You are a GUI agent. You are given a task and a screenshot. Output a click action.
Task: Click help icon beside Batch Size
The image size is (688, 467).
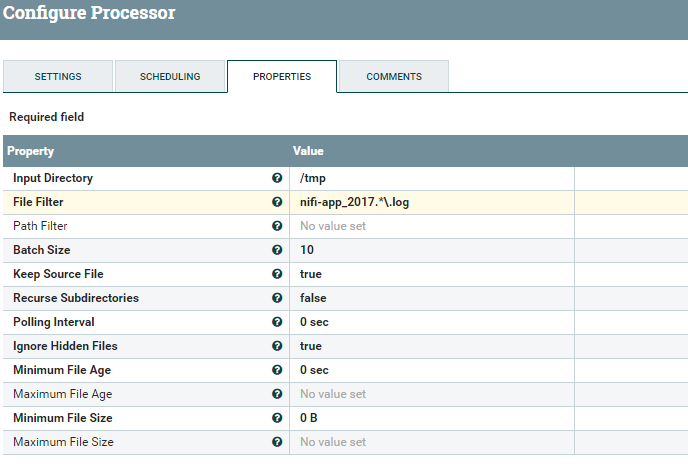click(277, 250)
